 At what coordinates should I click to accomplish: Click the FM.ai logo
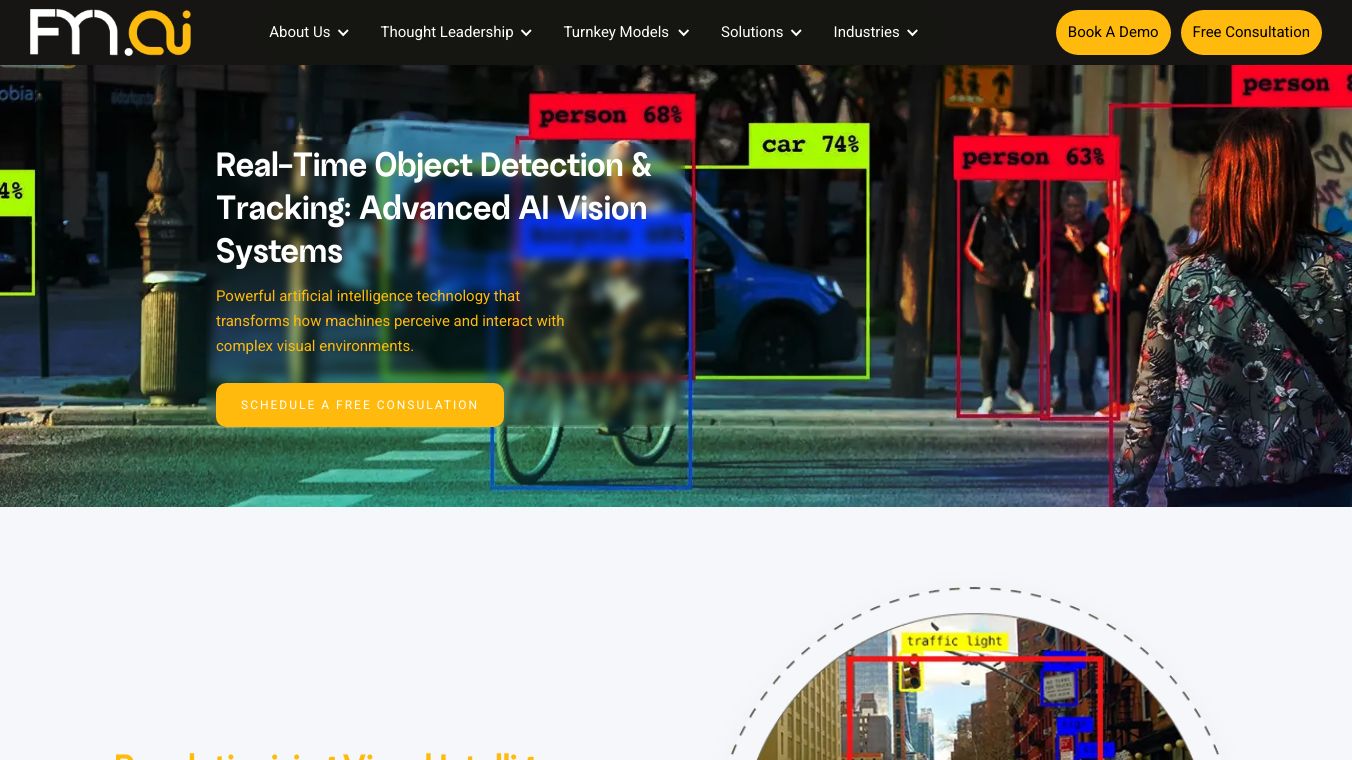110,32
